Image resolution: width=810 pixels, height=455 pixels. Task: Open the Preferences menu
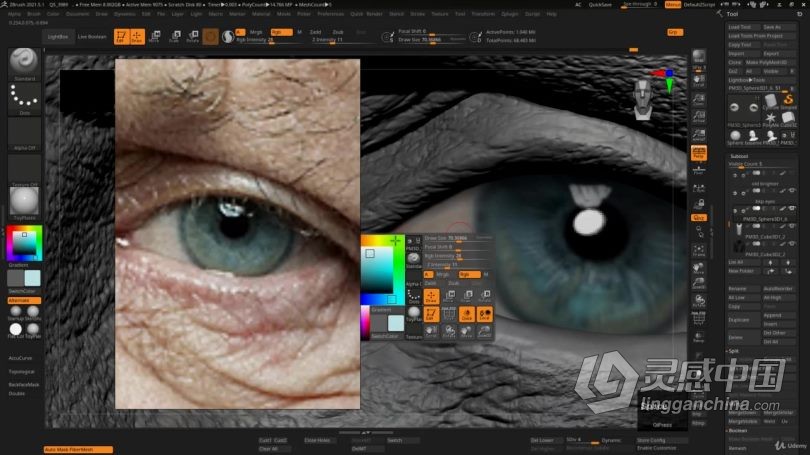tap(331, 14)
